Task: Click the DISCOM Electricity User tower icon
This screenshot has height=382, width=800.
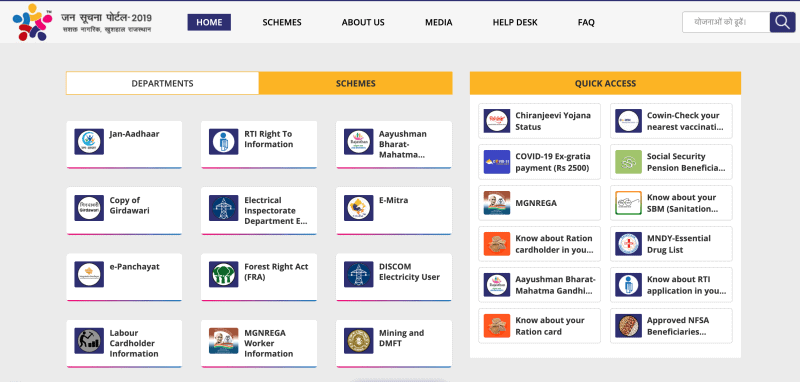Action: click(x=359, y=274)
